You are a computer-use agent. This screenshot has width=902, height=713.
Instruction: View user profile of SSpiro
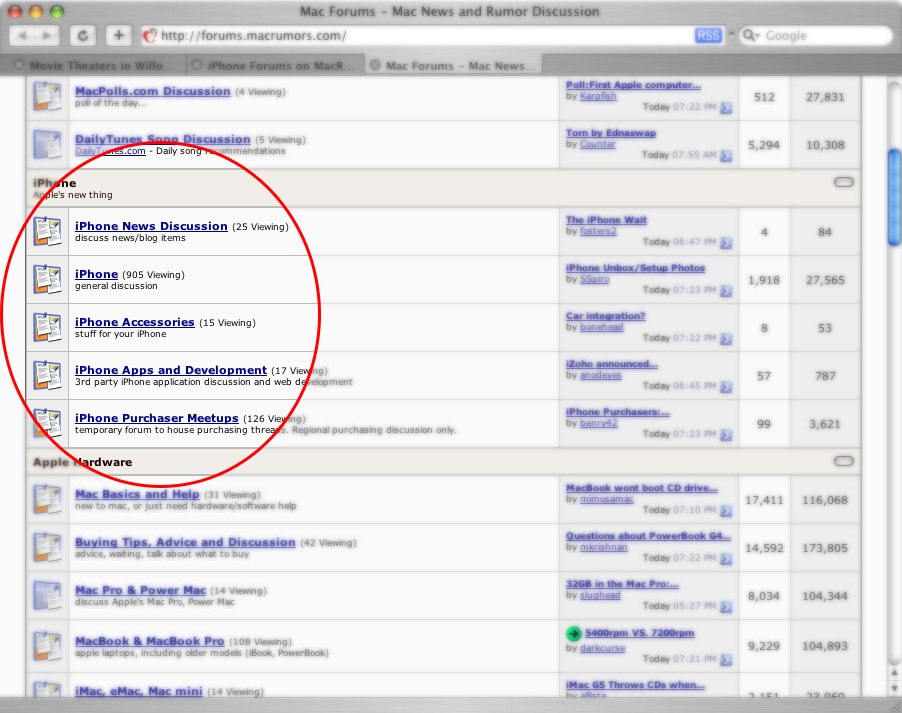(x=594, y=279)
